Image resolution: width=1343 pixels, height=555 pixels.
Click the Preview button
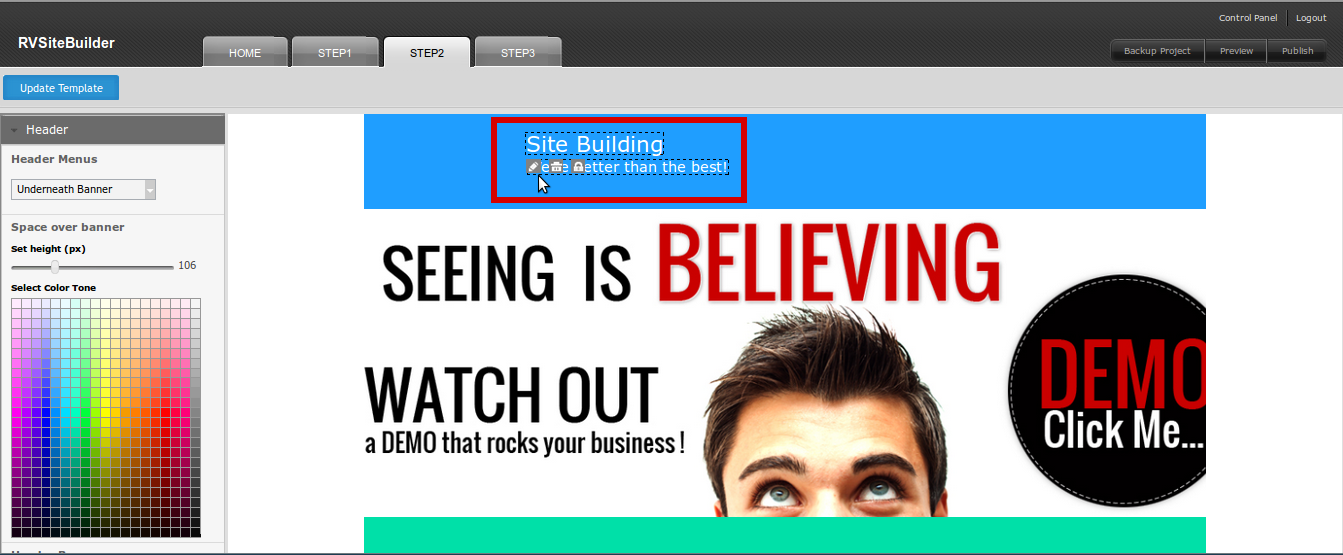click(1236, 51)
